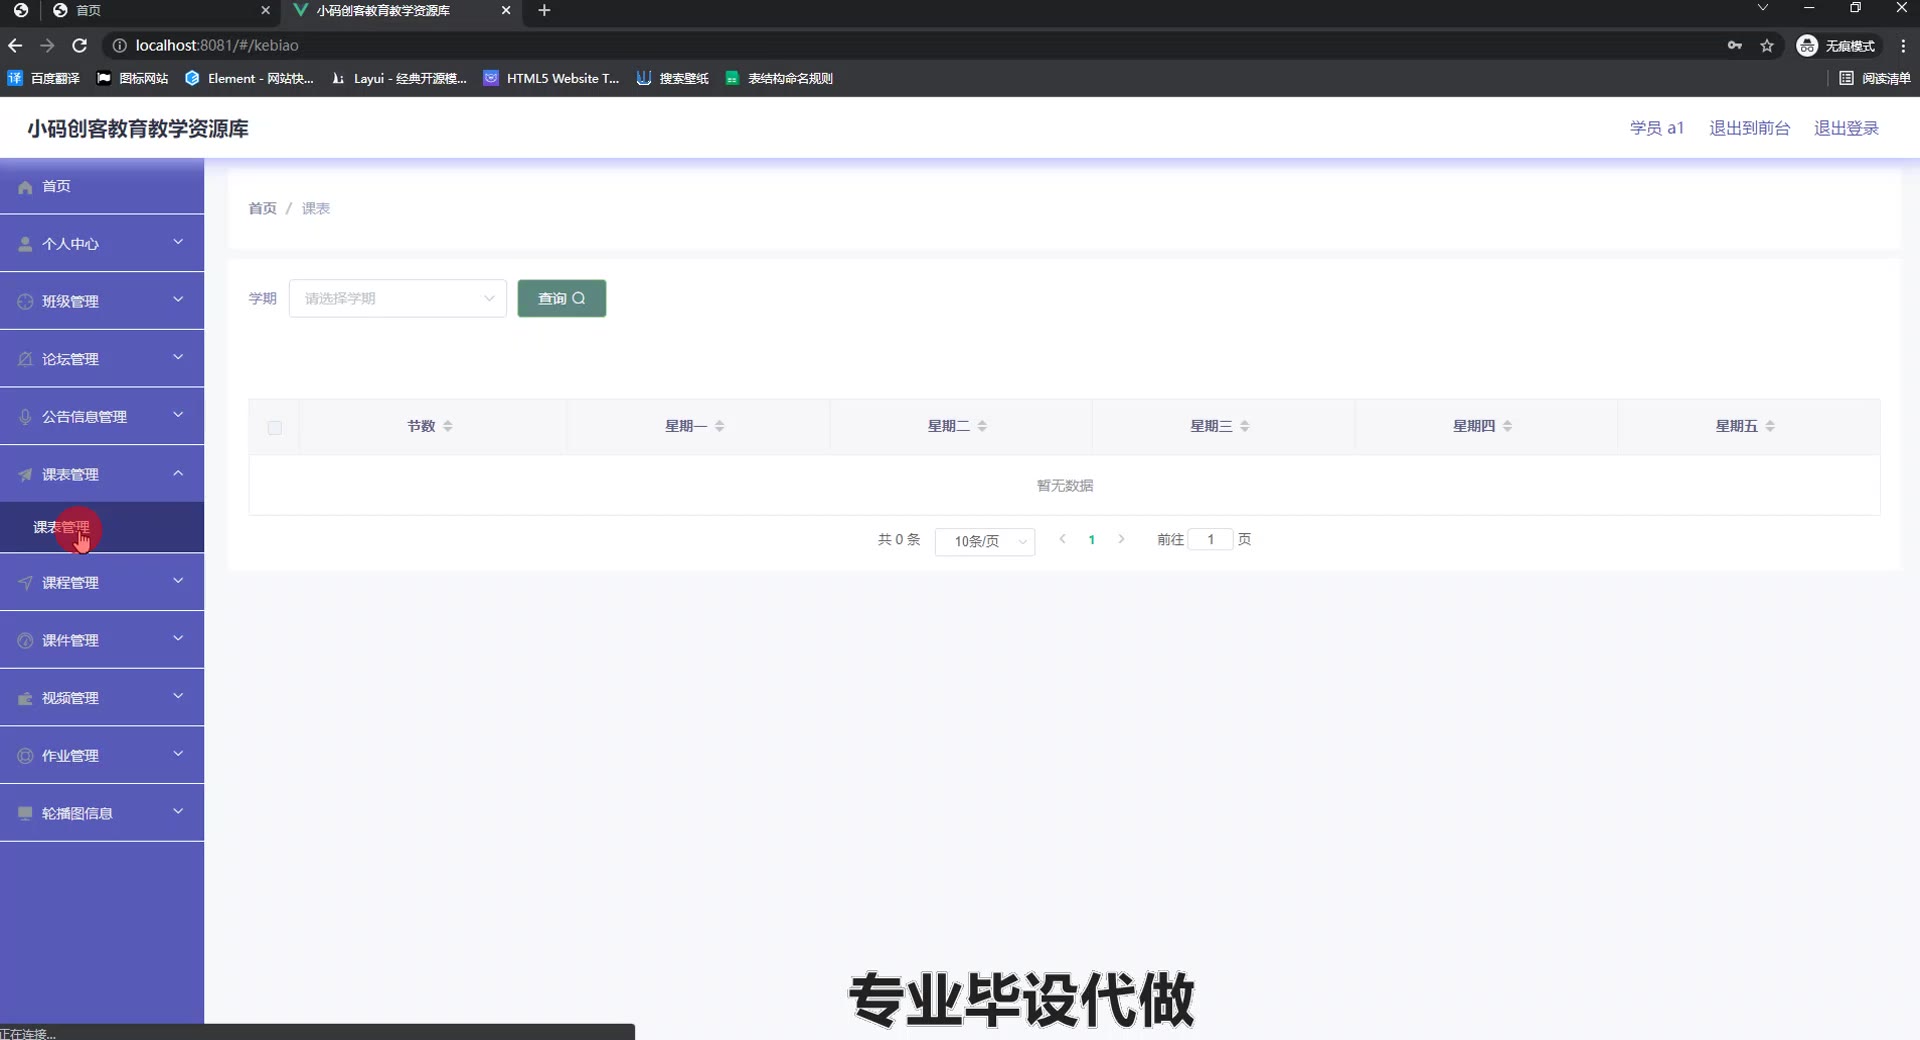Viewport: 1920px width, 1040px height.
Task: Click the 退出登录 link
Action: pyautogui.click(x=1846, y=128)
